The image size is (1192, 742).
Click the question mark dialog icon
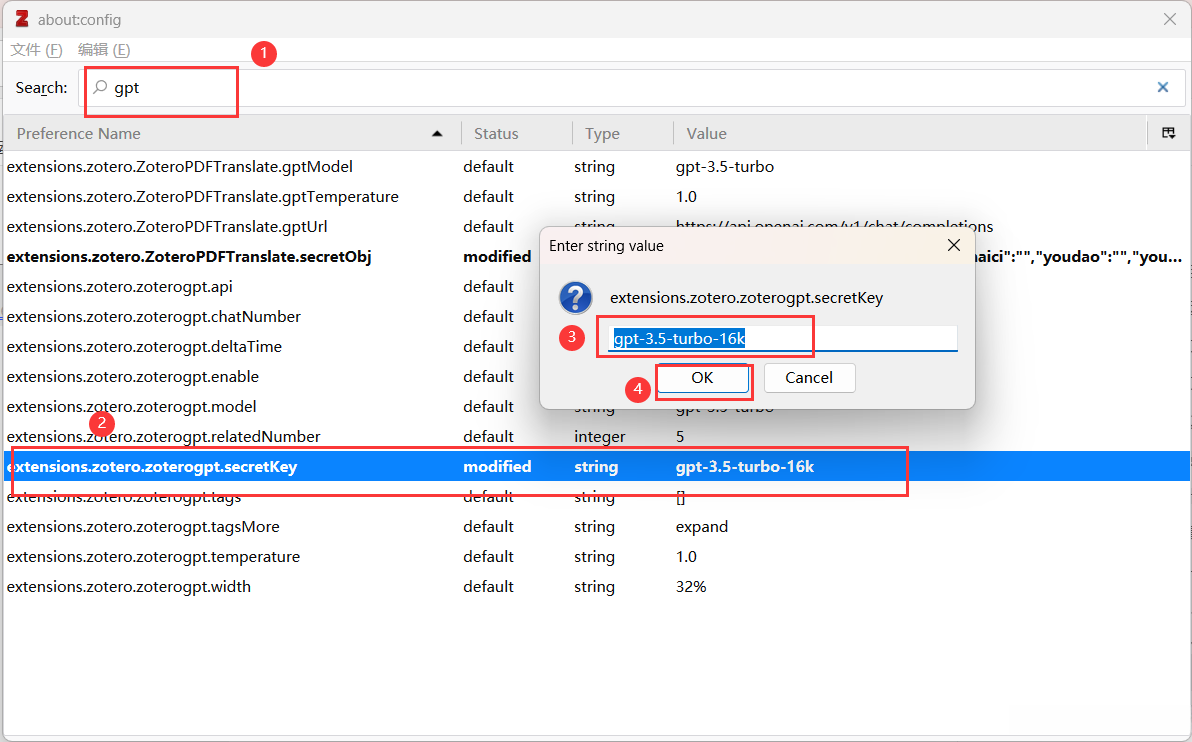point(575,298)
